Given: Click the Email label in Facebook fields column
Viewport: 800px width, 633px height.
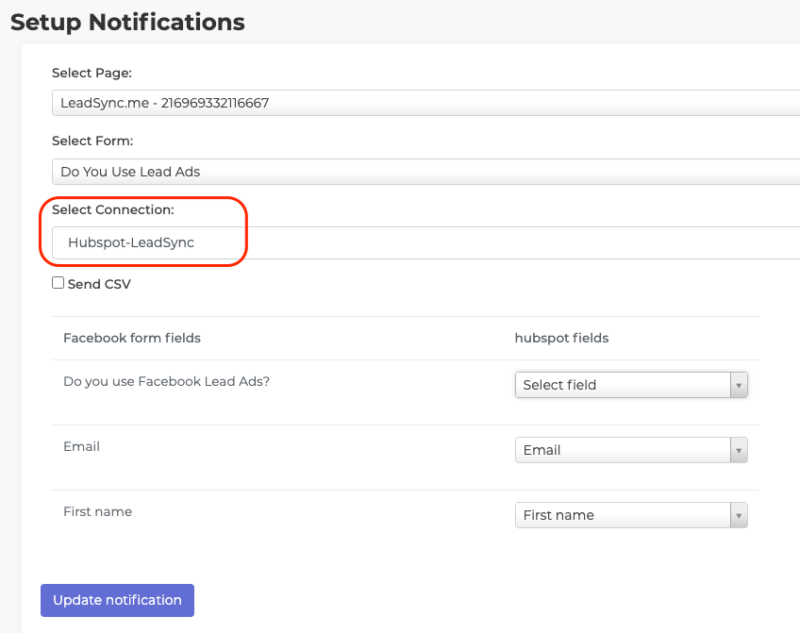Looking at the screenshot, I should 81,446.
